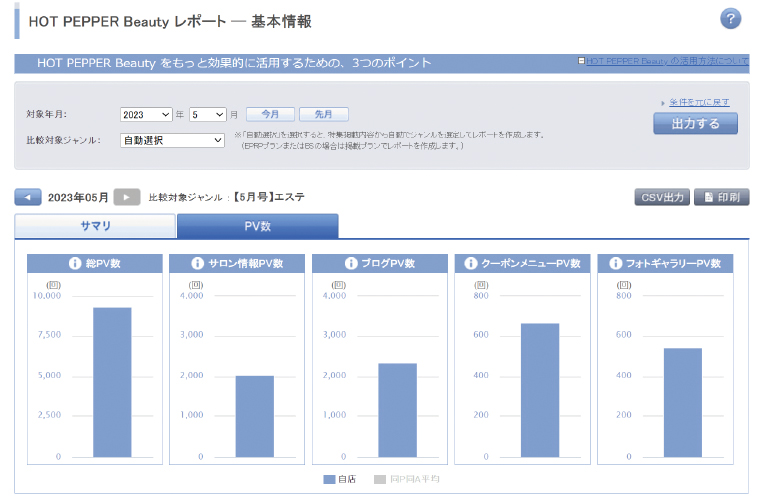
Task: Click the 先月 button
Action: pyautogui.click(x=323, y=115)
